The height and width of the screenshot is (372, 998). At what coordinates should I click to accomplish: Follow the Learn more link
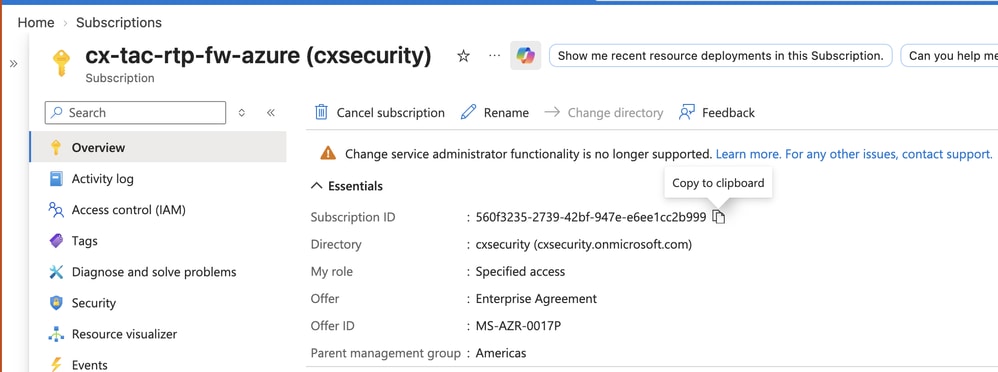(749, 154)
